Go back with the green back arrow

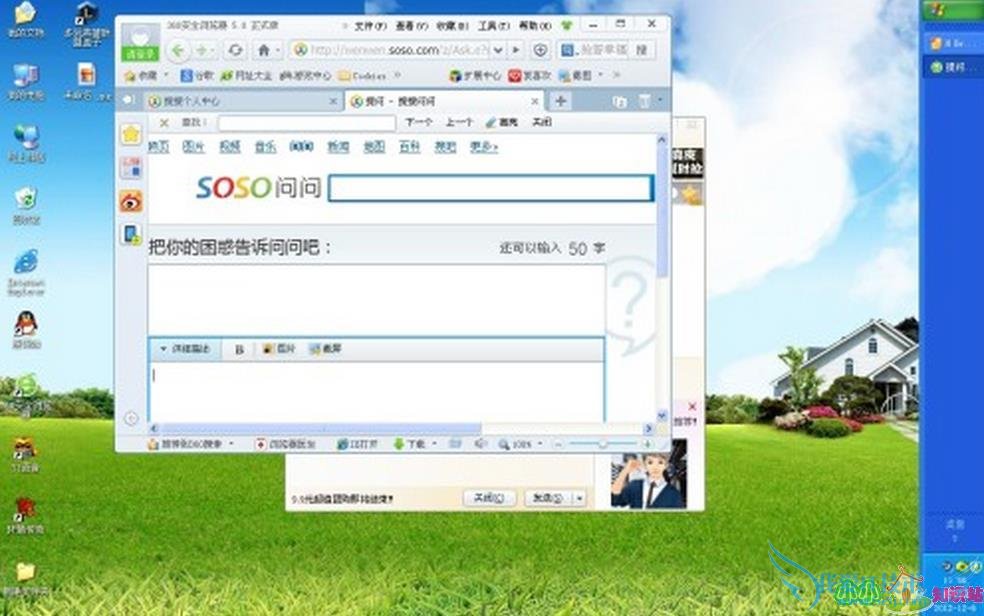tap(178, 50)
